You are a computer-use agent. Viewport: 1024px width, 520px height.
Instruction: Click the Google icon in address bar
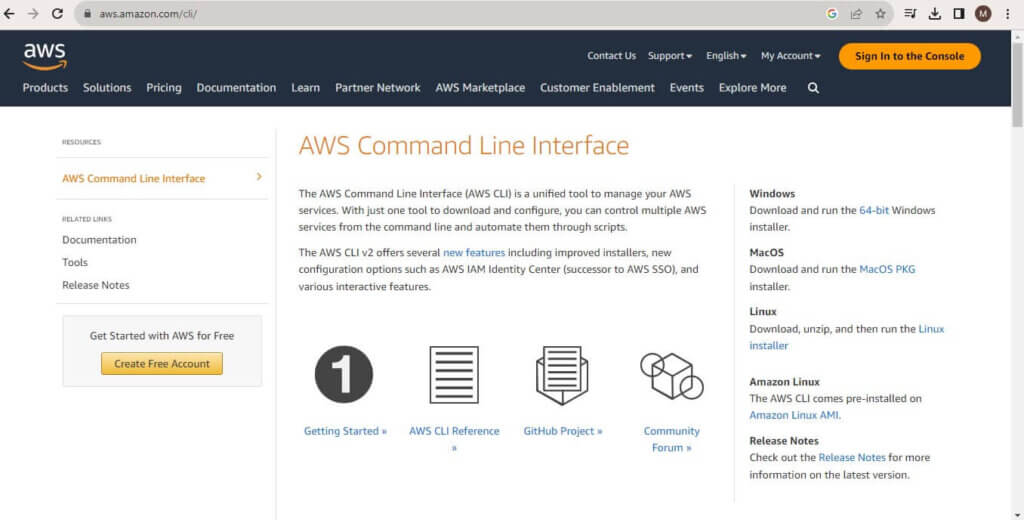[x=831, y=14]
